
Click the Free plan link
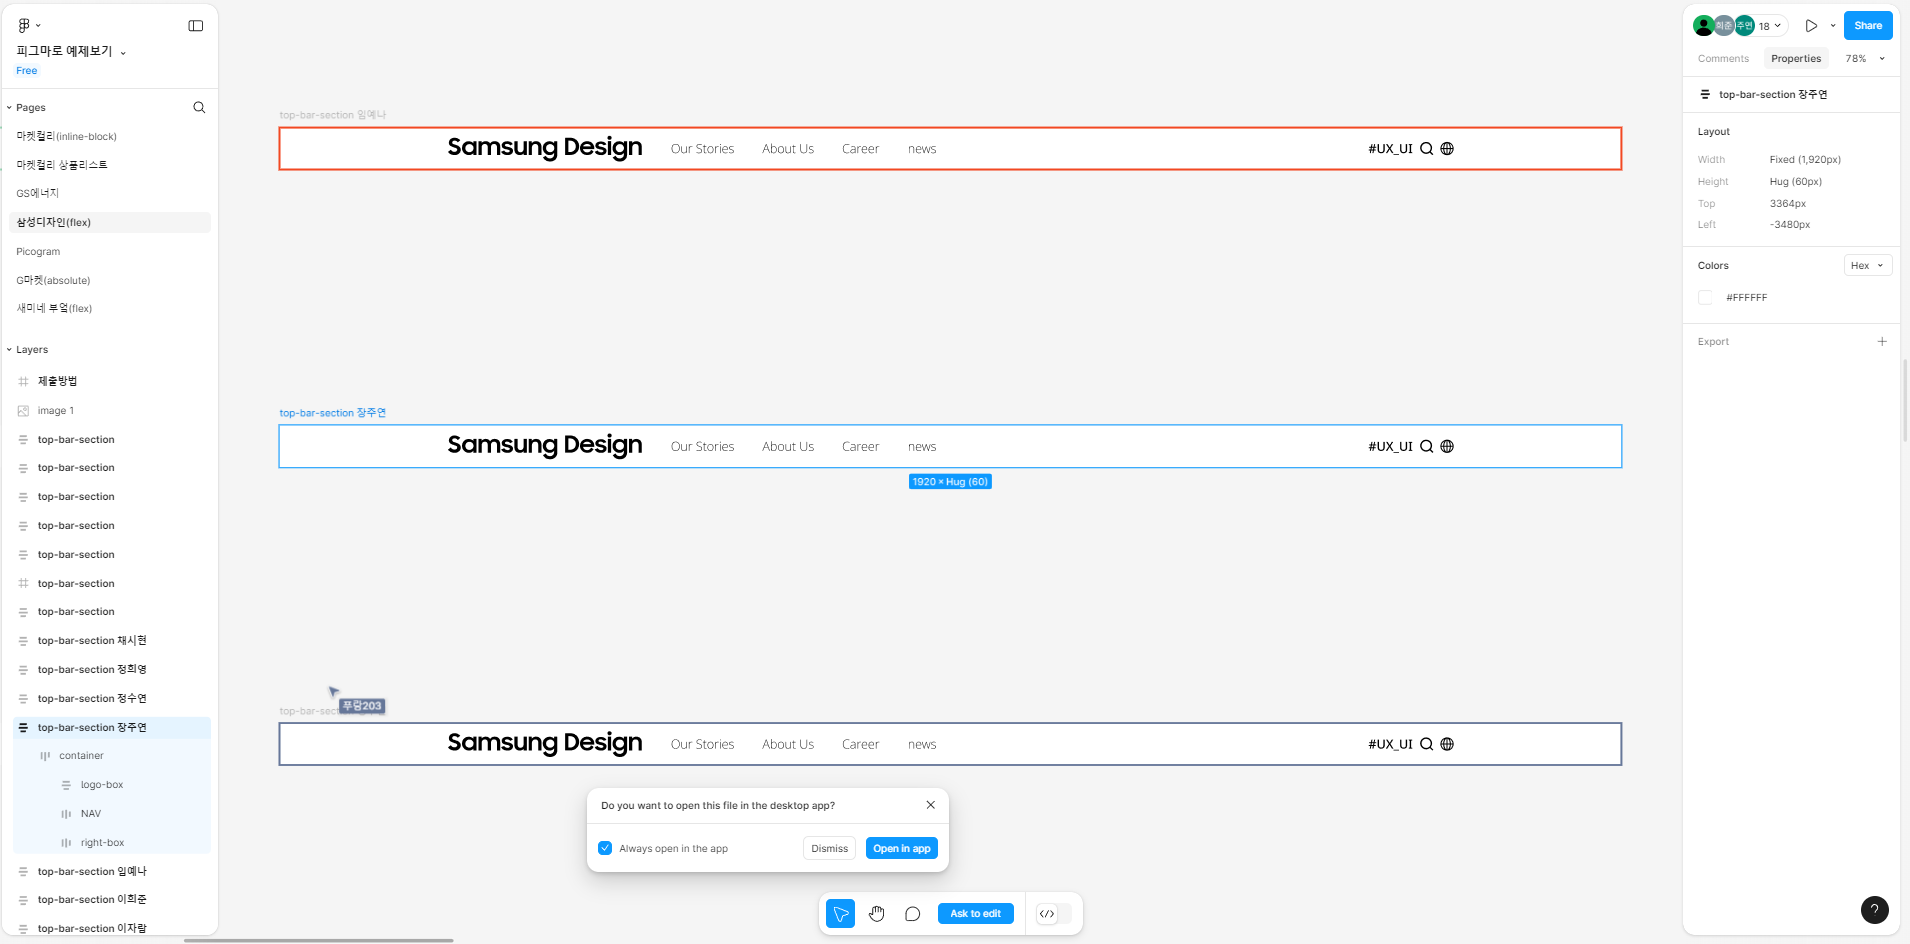pos(27,71)
